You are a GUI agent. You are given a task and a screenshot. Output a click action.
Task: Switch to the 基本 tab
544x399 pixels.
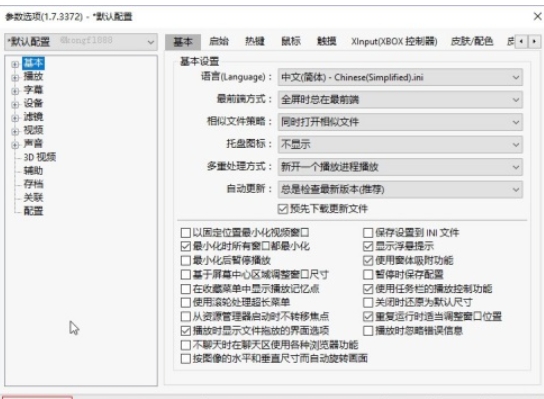(x=183, y=42)
